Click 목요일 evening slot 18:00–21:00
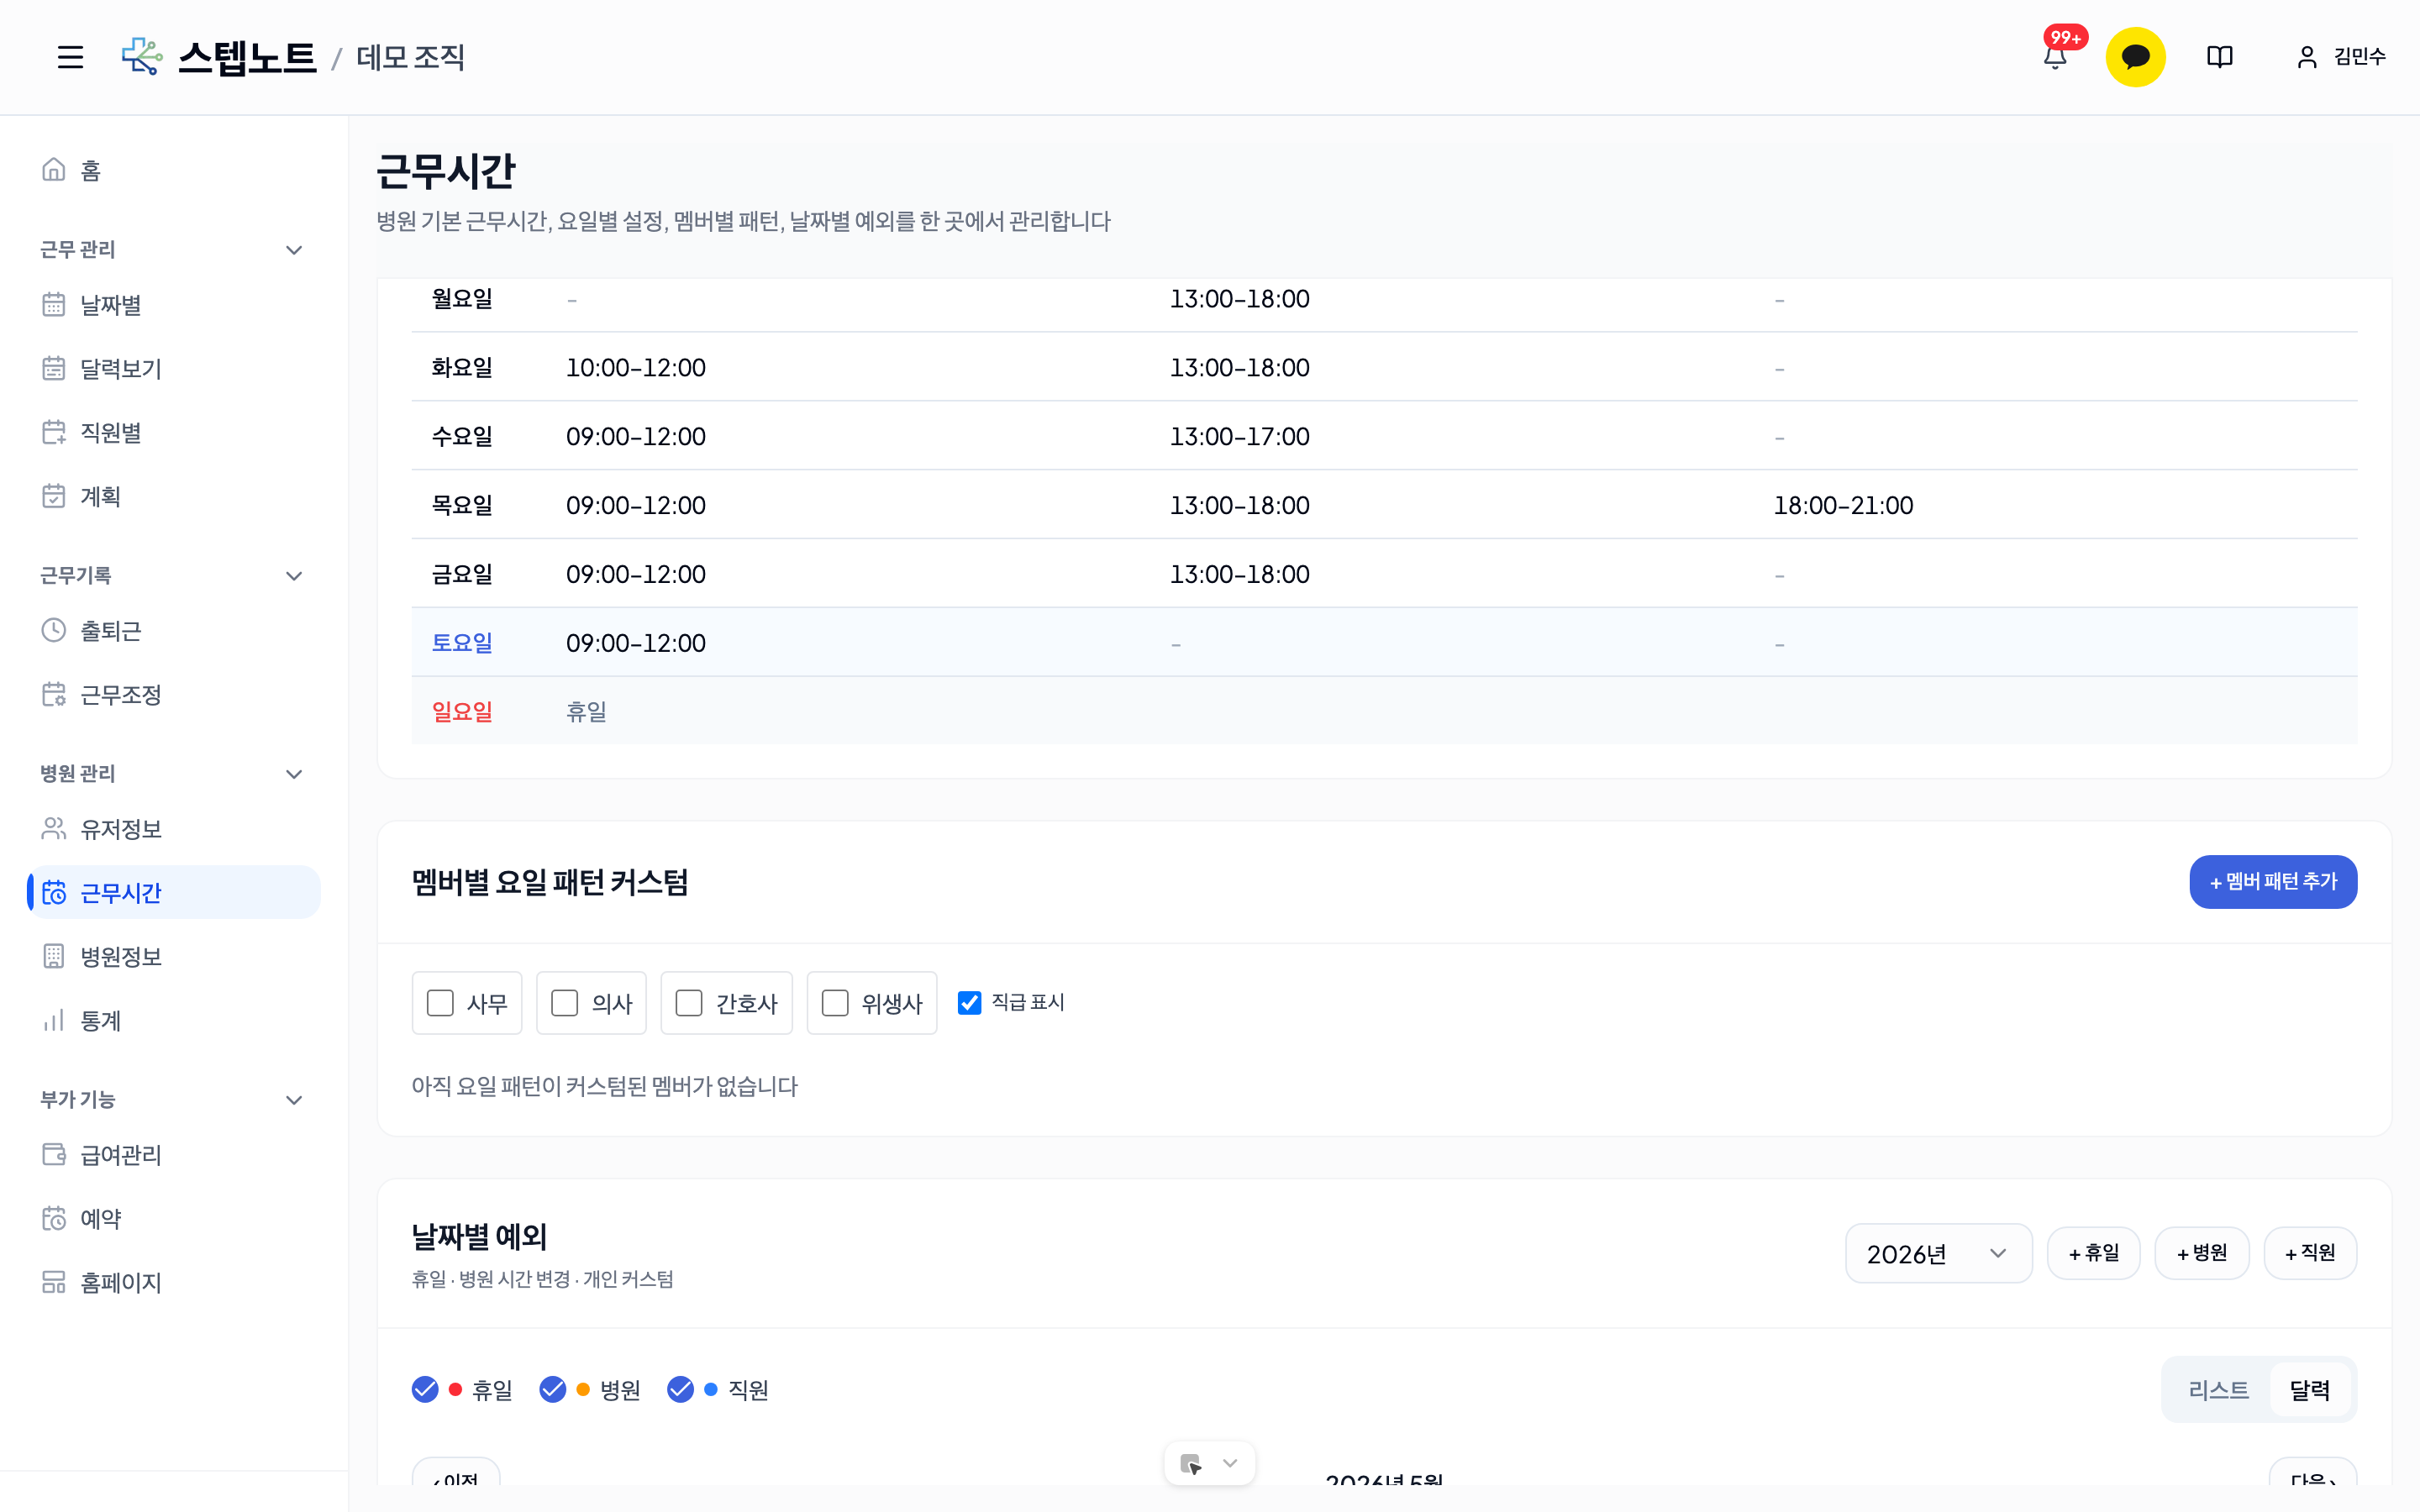The height and width of the screenshot is (1512, 2420). pos(1843,505)
